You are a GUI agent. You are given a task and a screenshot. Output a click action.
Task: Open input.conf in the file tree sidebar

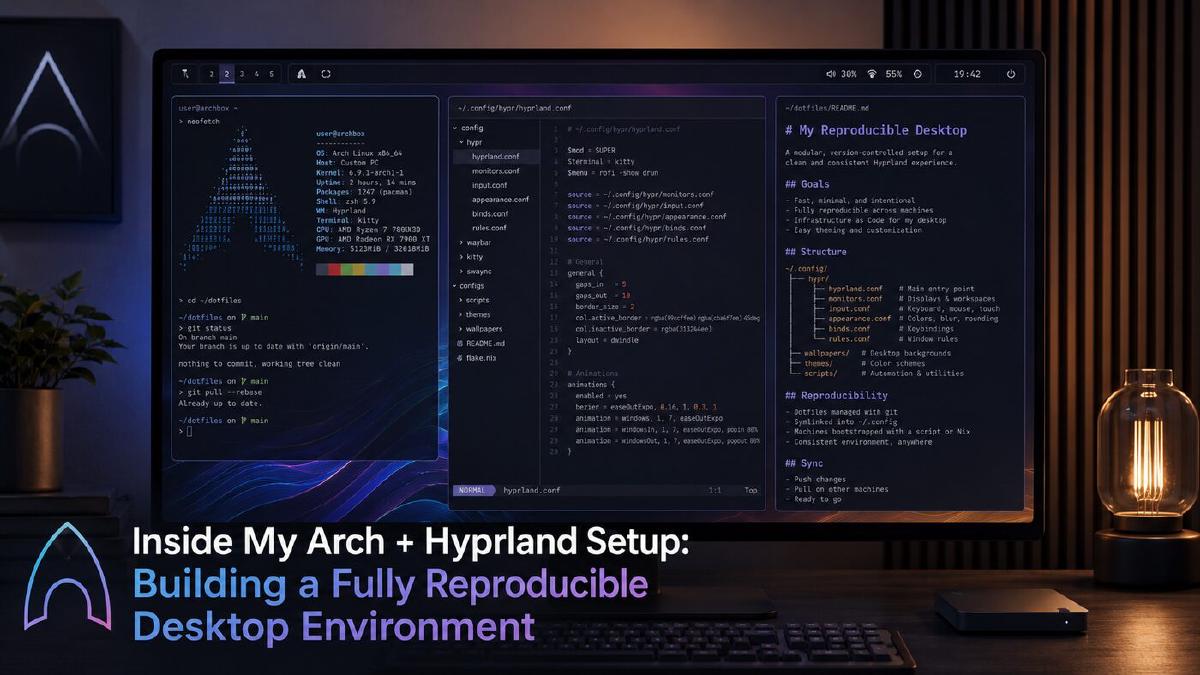[x=489, y=185]
